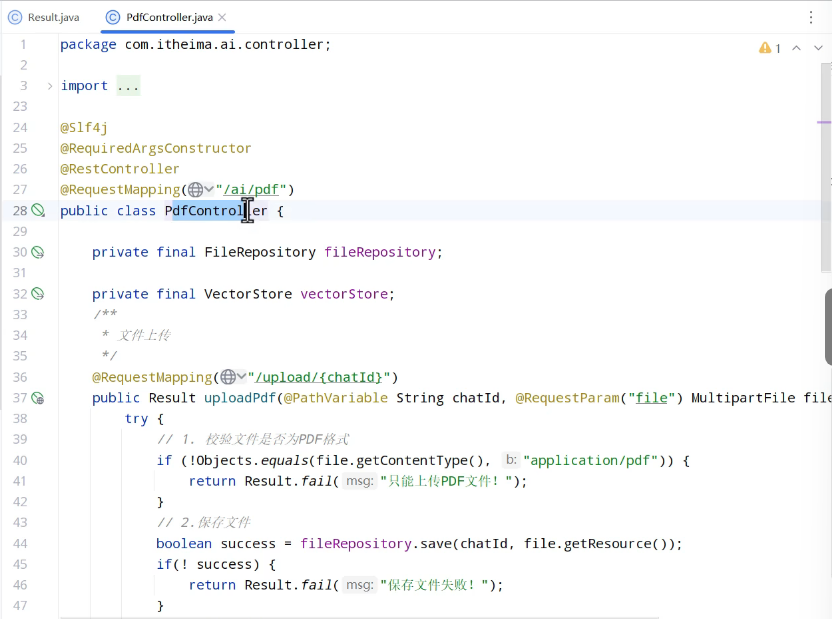Close the PdfController.java tab
Image resolution: width=832 pixels, height=619 pixels.
tap(222, 18)
